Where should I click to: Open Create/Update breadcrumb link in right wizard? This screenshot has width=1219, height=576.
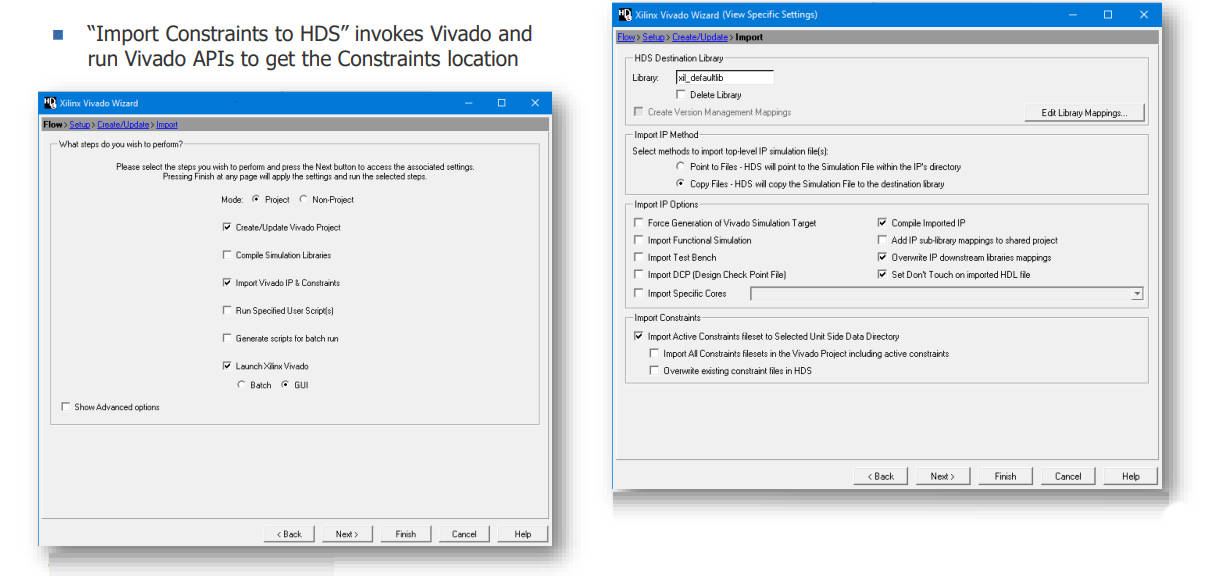point(700,37)
